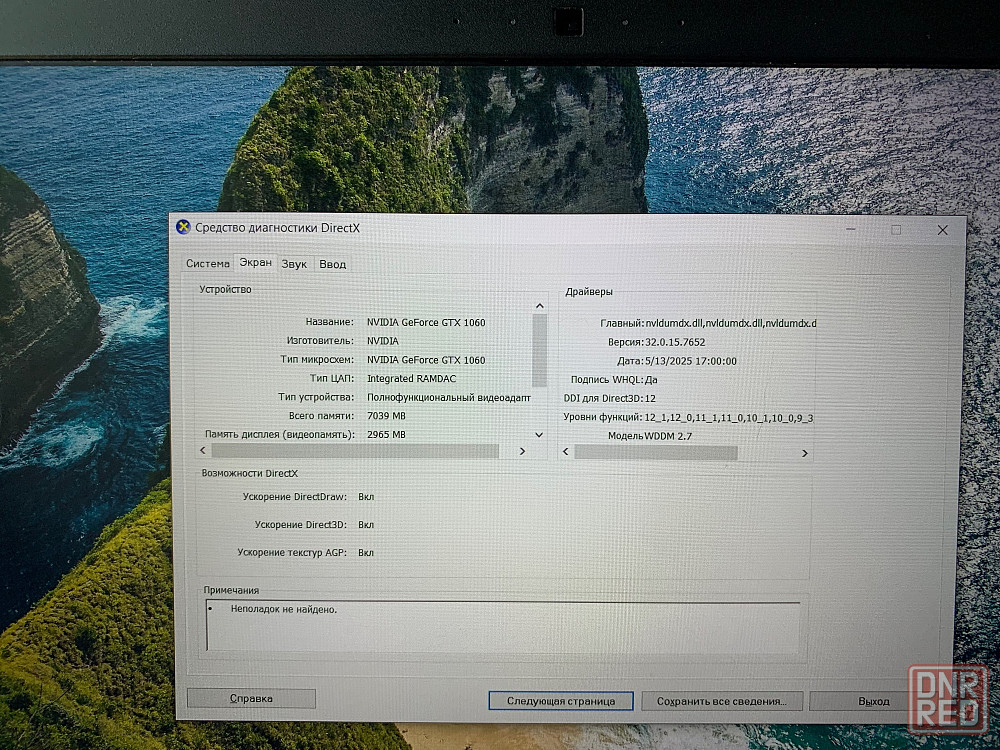Click the Справка button
This screenshot has height=750, width=1000.
(x=251, y=698)
